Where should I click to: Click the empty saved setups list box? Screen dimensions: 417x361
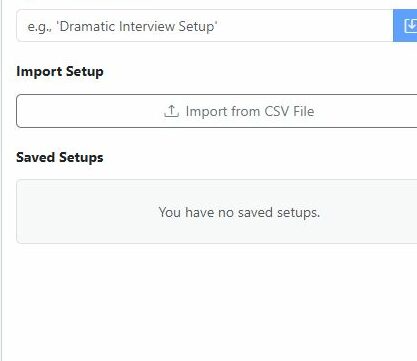point(217,211)
